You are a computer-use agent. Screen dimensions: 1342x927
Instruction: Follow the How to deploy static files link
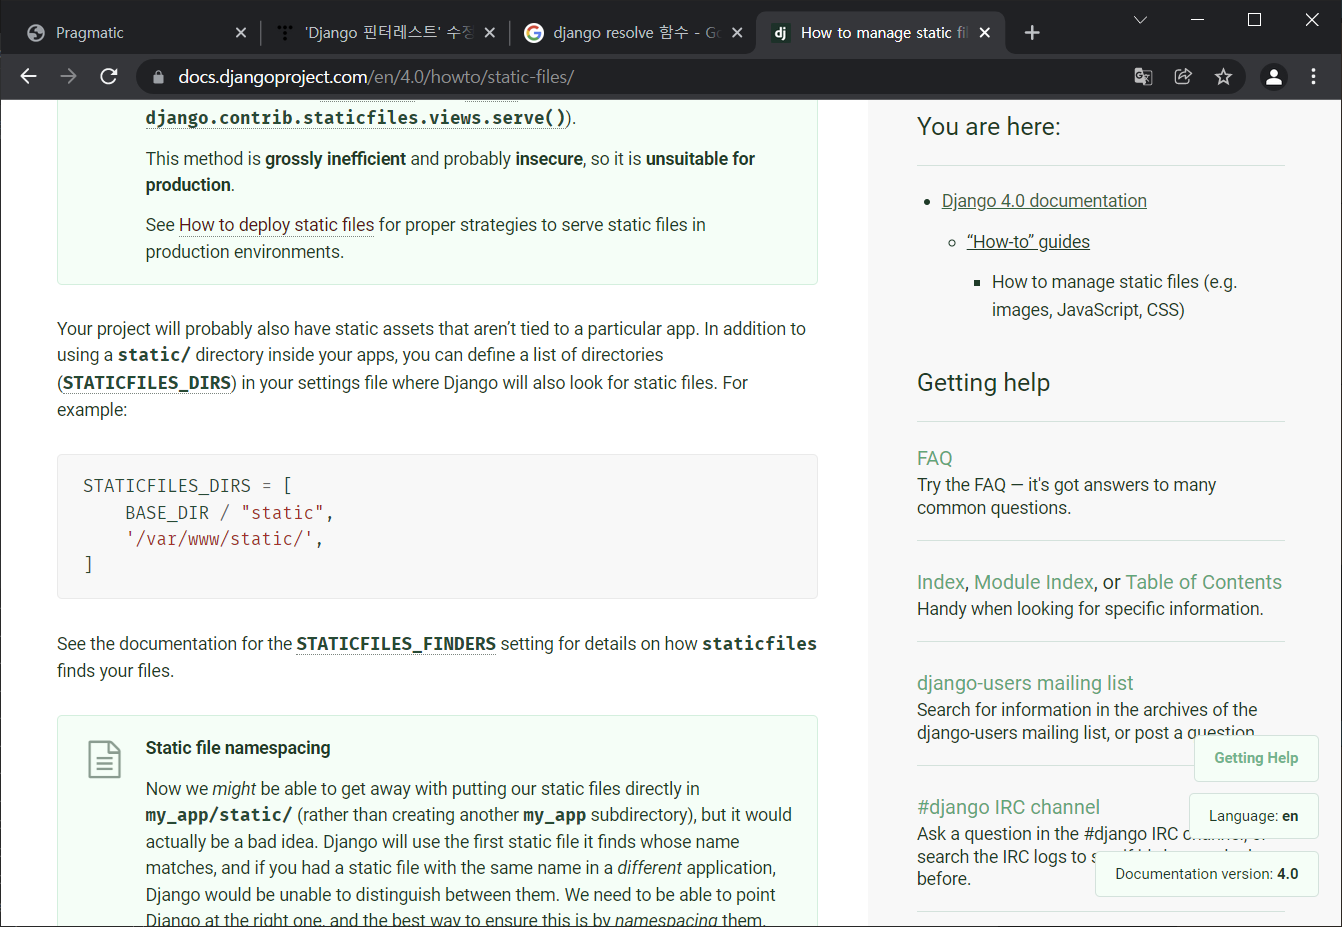(276, 225)
